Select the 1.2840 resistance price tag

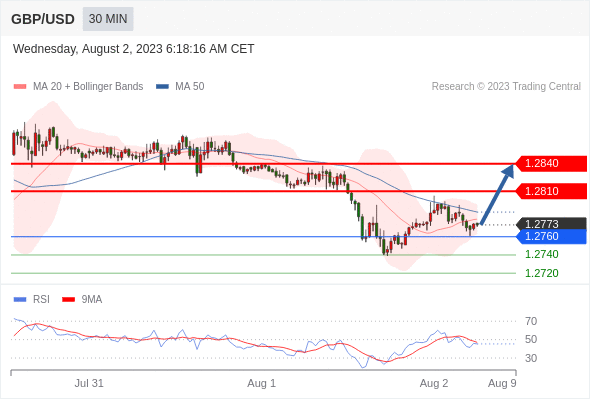[551, 164]
